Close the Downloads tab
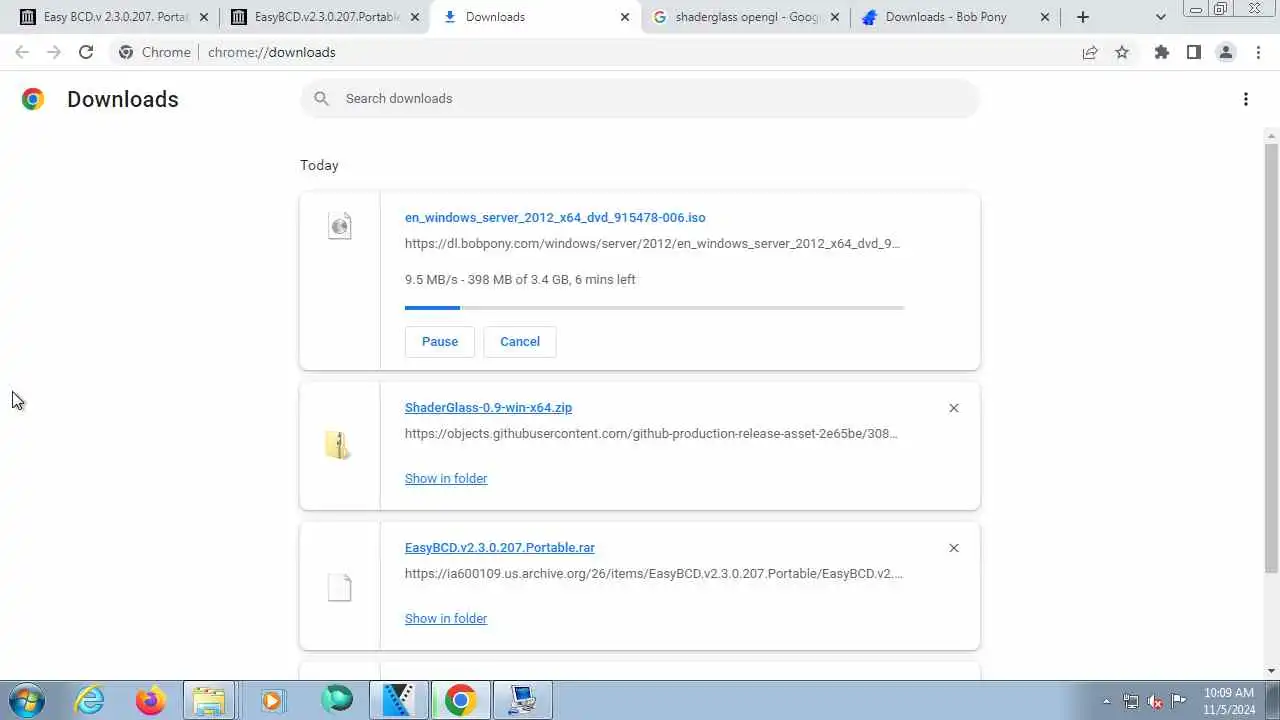Image resolution: width=1280 pixels, height=720 pixels. pyautogui.click(x=625, y=17)
